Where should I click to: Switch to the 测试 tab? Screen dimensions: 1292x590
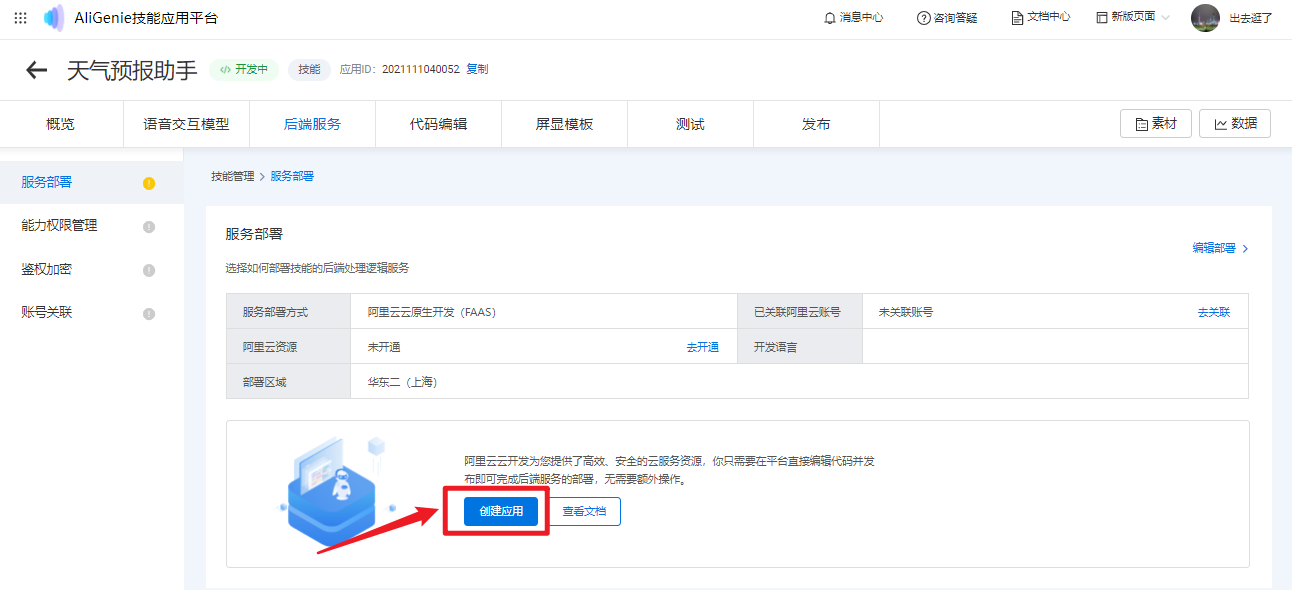coord(691,124)
